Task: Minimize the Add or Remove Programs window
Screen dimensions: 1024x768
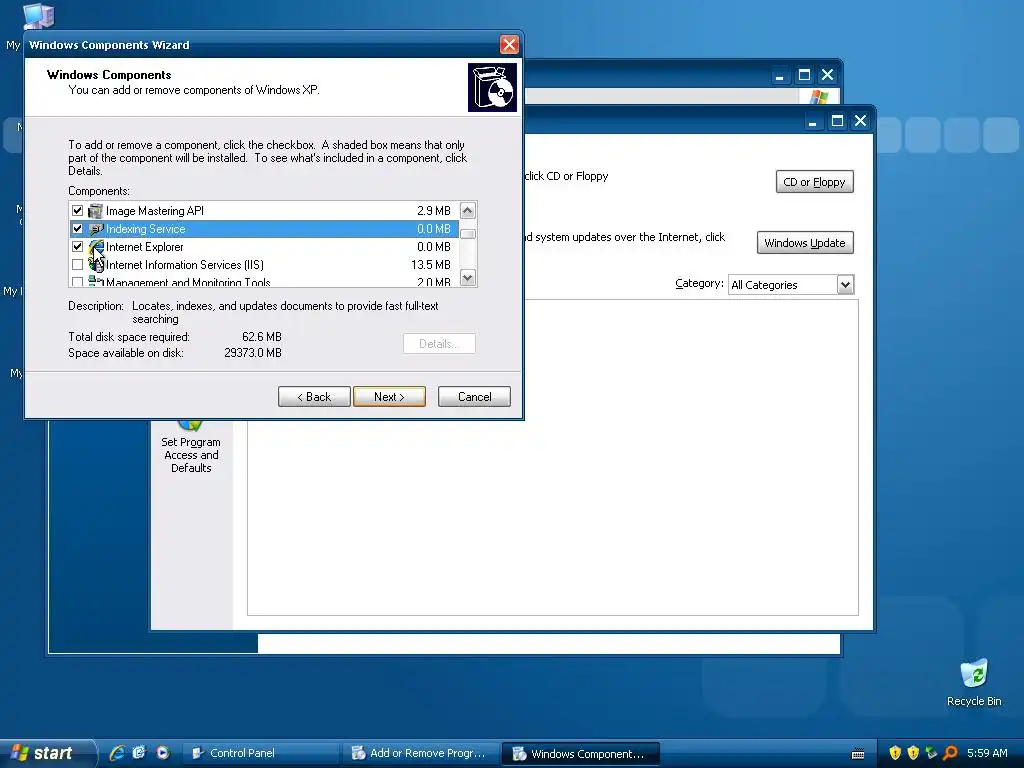Action: click(x=812, y=121)
